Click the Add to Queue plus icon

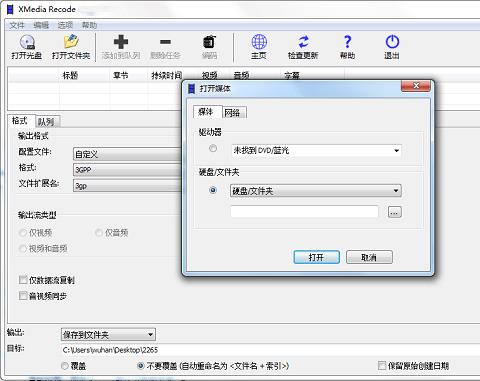click(x=121, y=42)
